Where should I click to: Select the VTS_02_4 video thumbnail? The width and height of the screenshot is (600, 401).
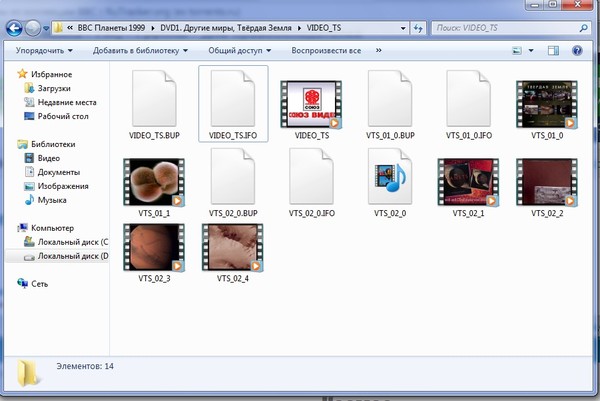(233, 248)
